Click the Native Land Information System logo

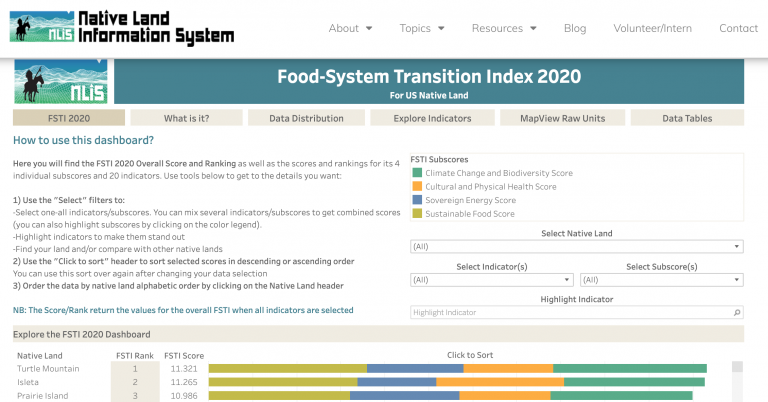[121, 27]
